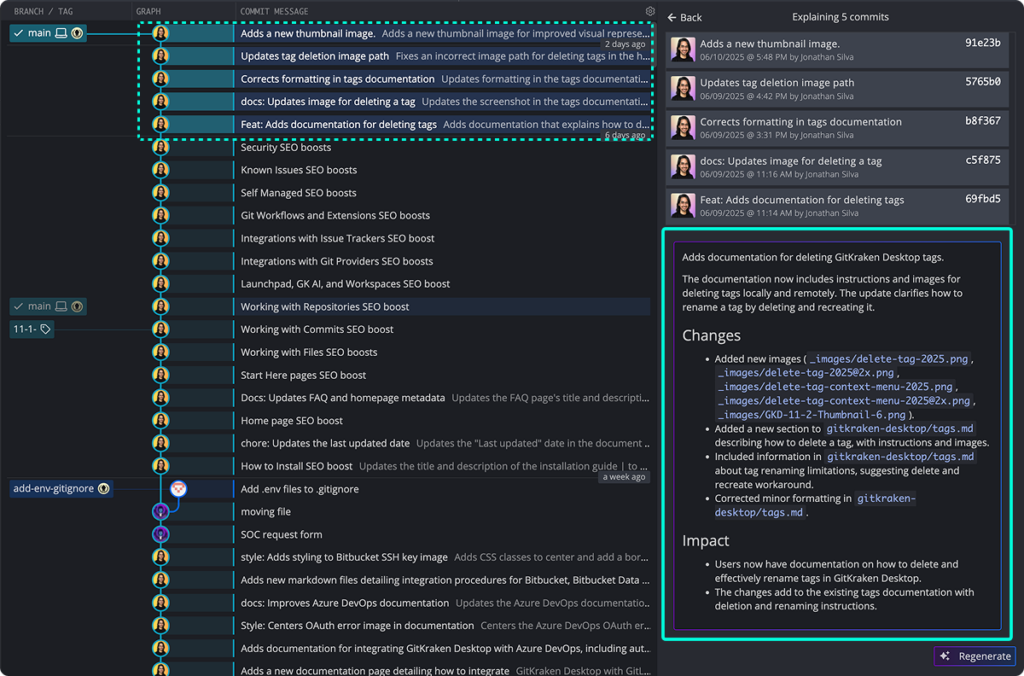Screen dimensions: 1024x676
Task: Click the Regenerate button
Action: [x=976, y=656]
